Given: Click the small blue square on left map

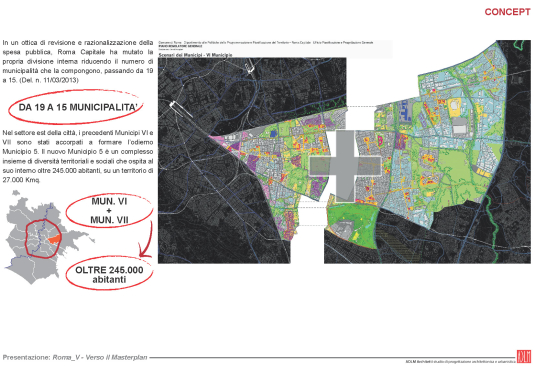Looking at the screenshot, I should (x=273, y=134).
